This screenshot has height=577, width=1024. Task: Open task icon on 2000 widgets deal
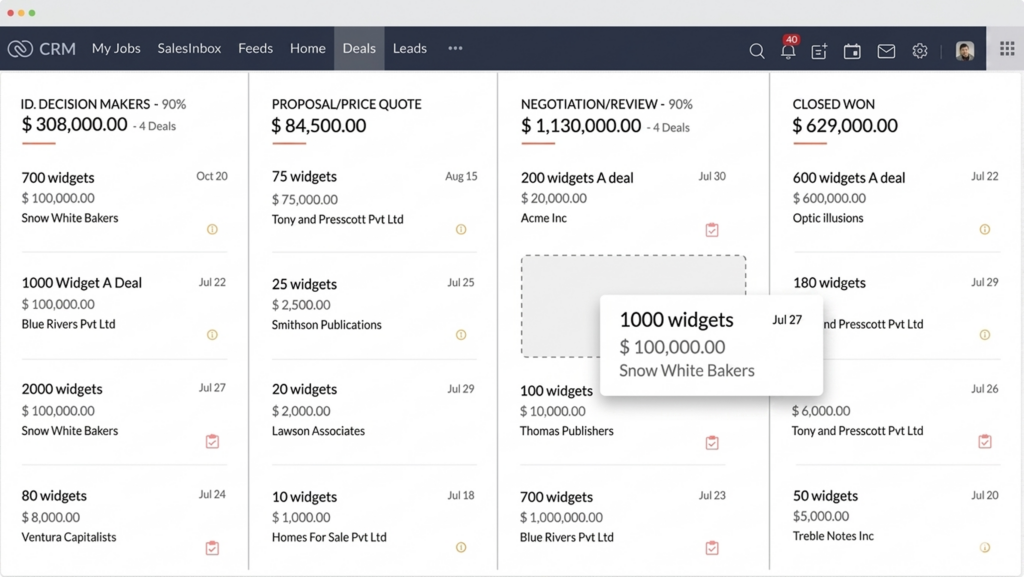pyautogui.click(x=212, y=441)
